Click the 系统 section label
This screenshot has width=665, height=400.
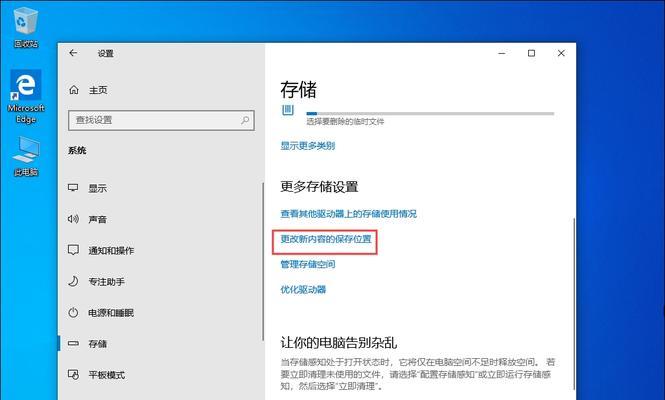point(77,150)
